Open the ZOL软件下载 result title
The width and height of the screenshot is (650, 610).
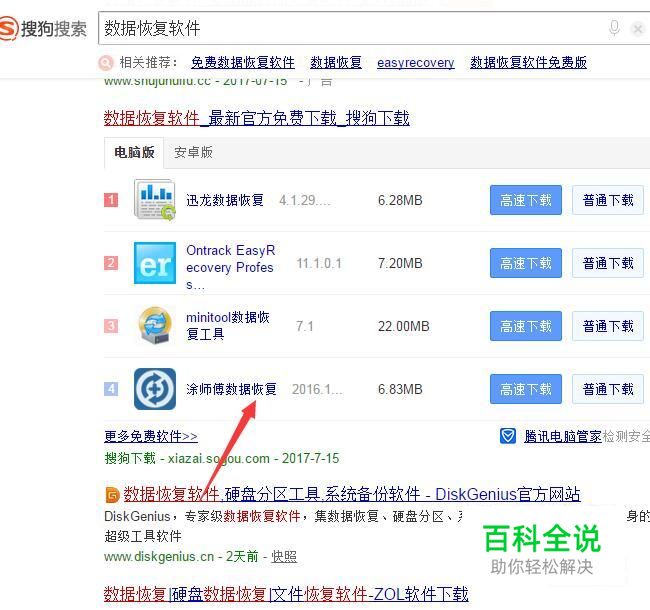click(x=286, y=594)
